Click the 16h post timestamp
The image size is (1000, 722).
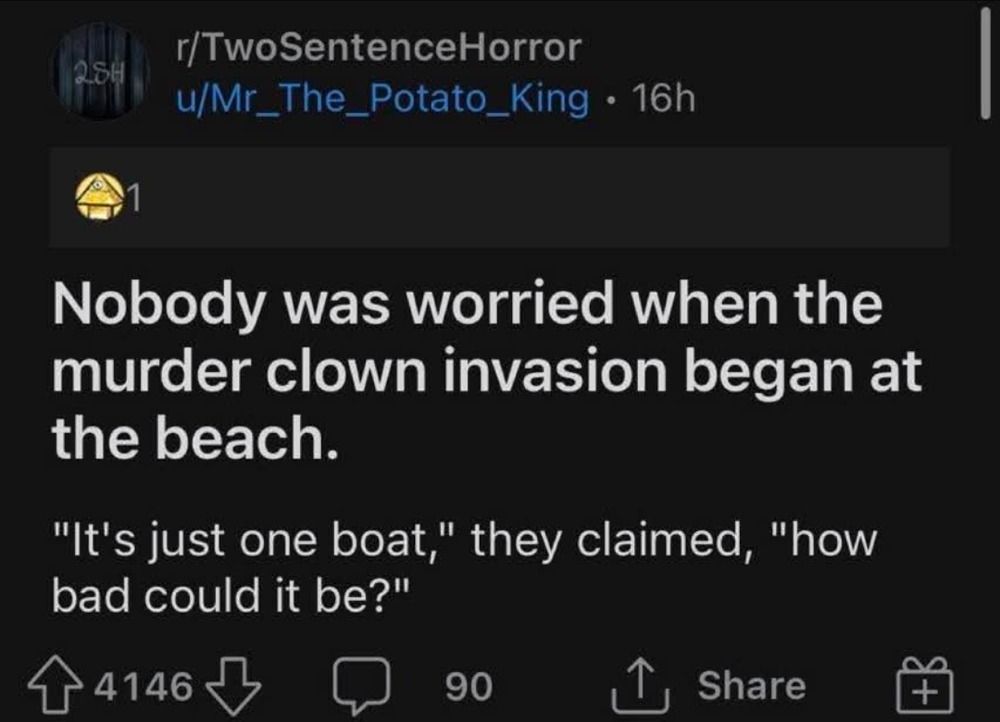coord(656,98)
